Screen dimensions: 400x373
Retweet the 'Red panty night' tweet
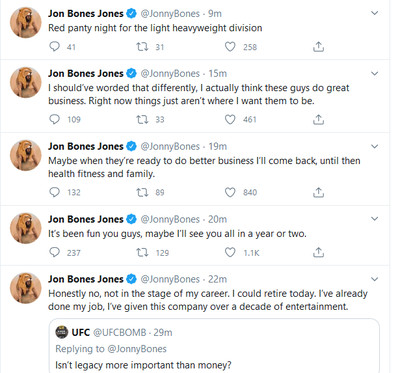(142, 47)
